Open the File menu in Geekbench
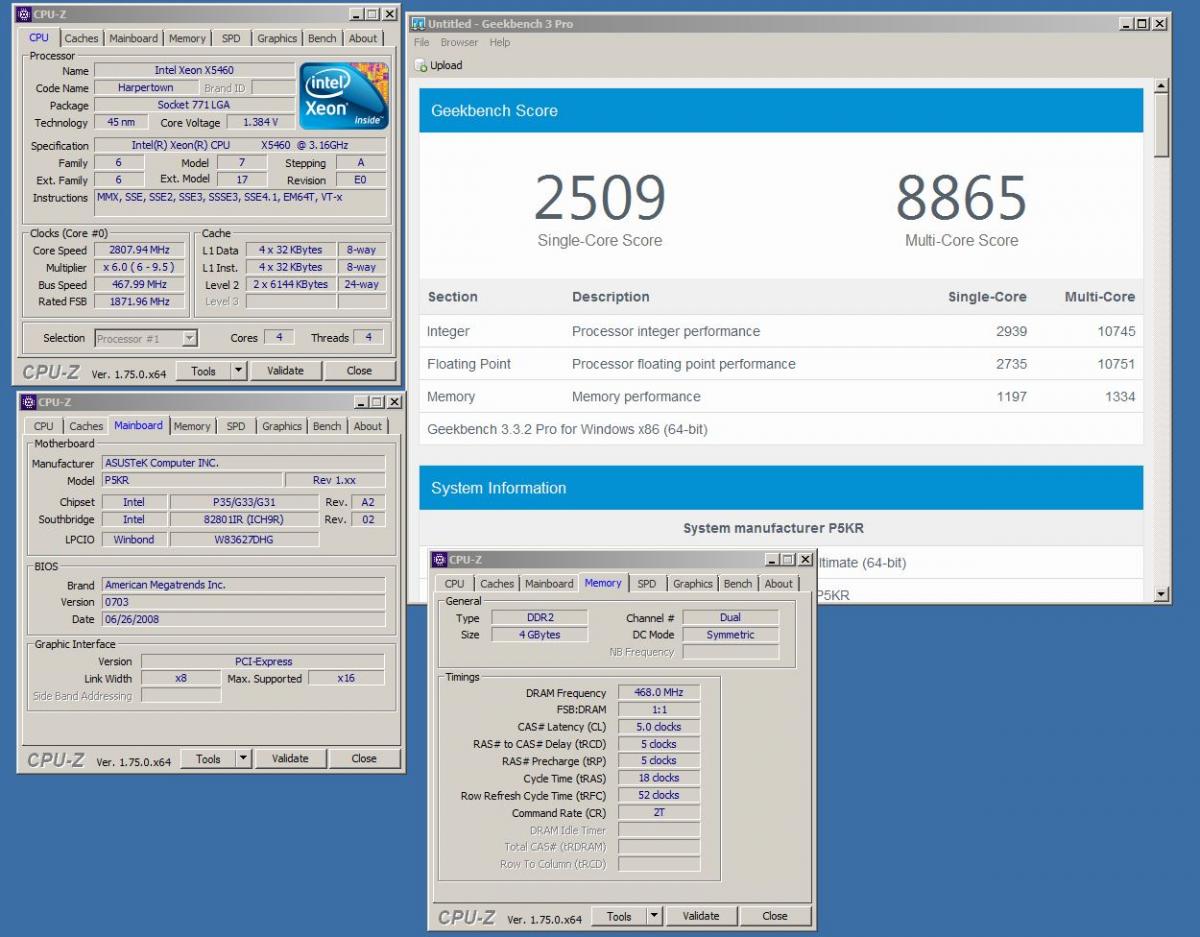 point(421,42)
